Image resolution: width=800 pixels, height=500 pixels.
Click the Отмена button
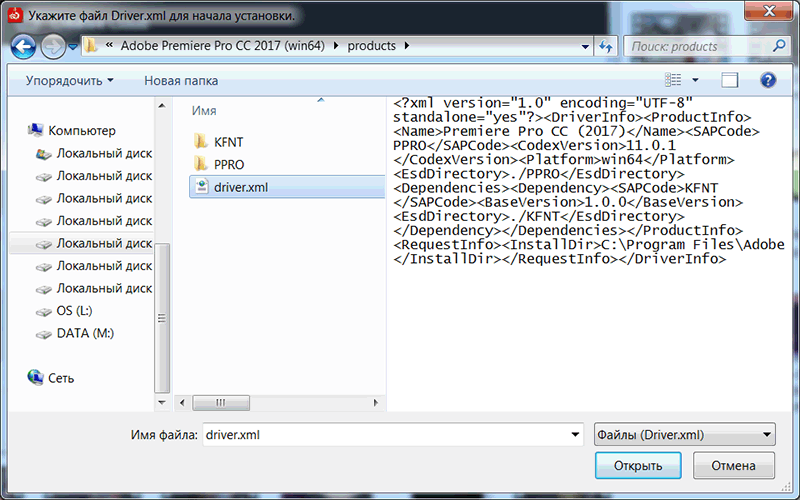[x=733, y=465]
